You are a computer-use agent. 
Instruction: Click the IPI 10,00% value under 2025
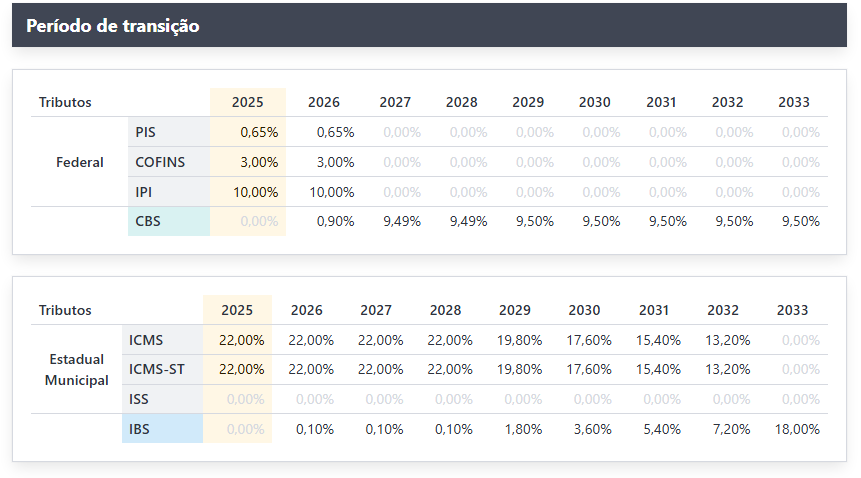pos(256,192)
